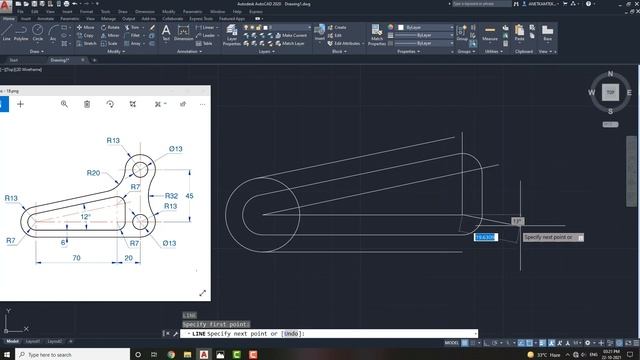Click the Paste clipboard tool
The image size is (640, 360).
[x=519, y=33]
